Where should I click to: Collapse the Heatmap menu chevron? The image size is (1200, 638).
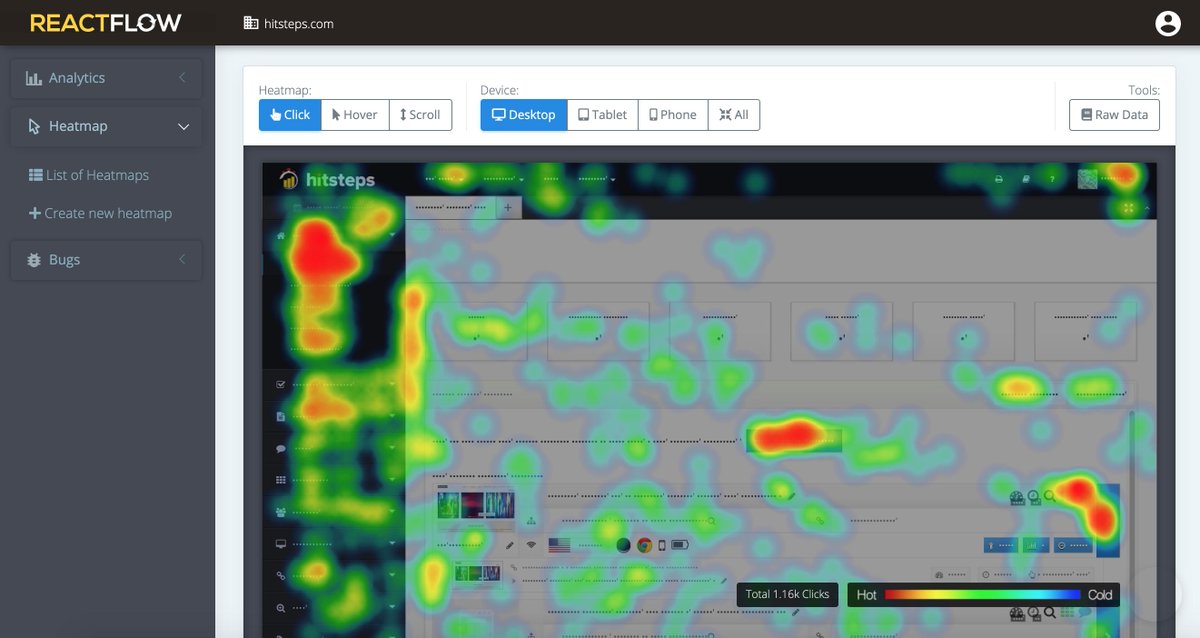183,127
